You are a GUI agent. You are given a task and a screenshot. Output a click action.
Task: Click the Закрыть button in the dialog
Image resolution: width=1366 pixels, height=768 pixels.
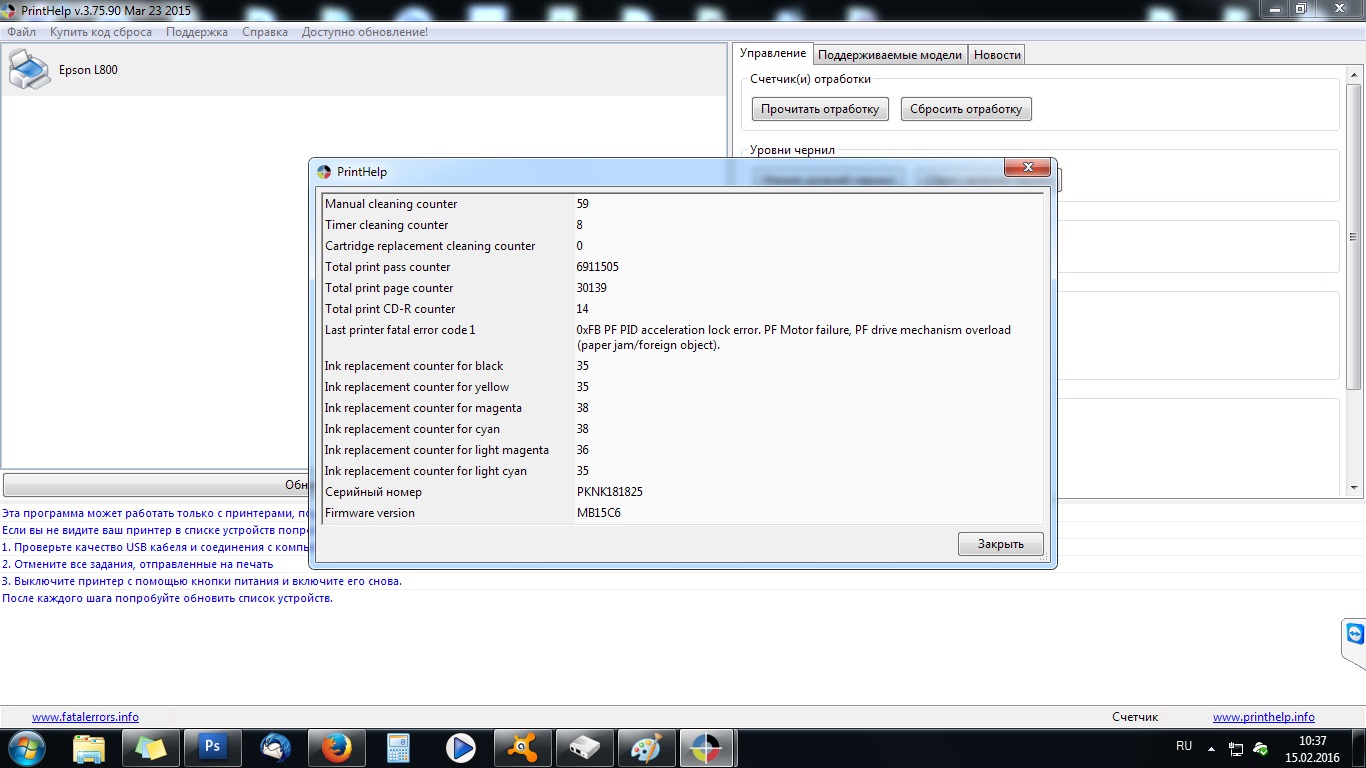(x=1001, y=544)
